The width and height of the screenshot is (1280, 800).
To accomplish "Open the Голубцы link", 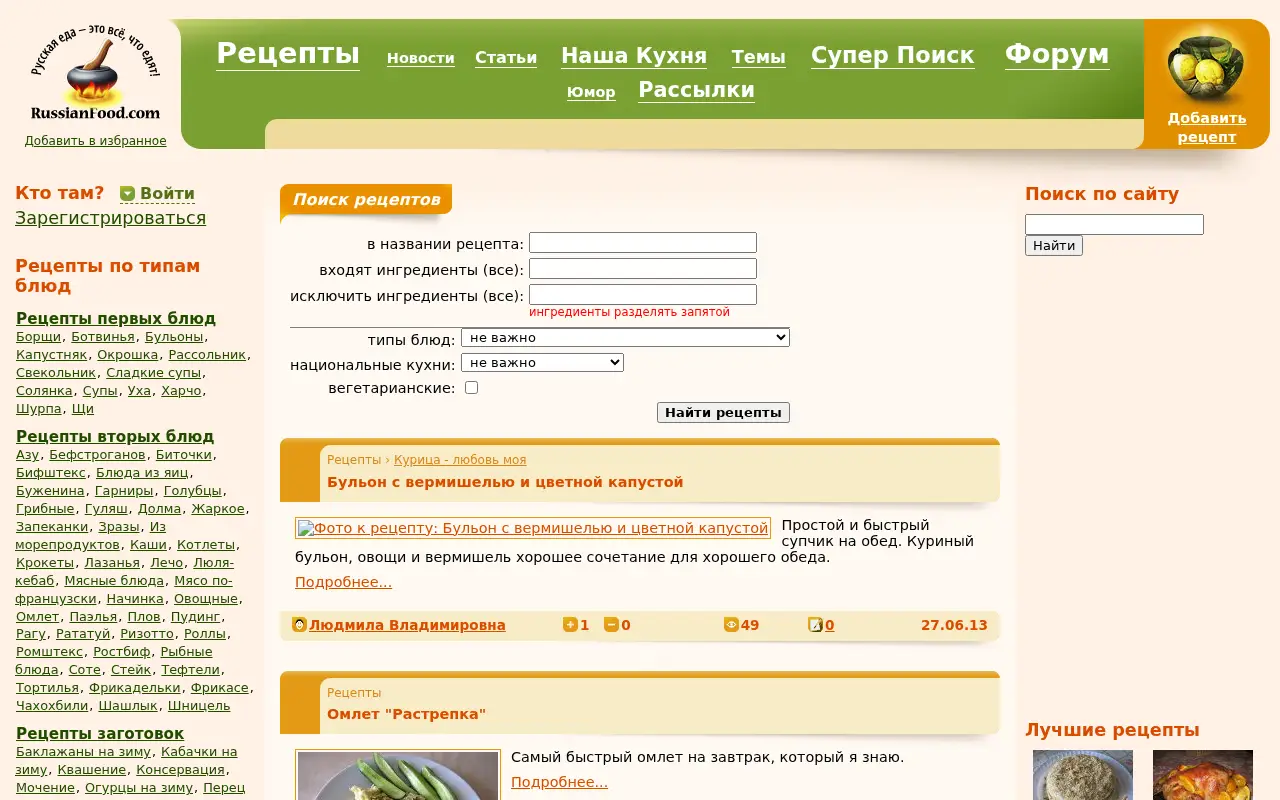I will pos(192,491).
